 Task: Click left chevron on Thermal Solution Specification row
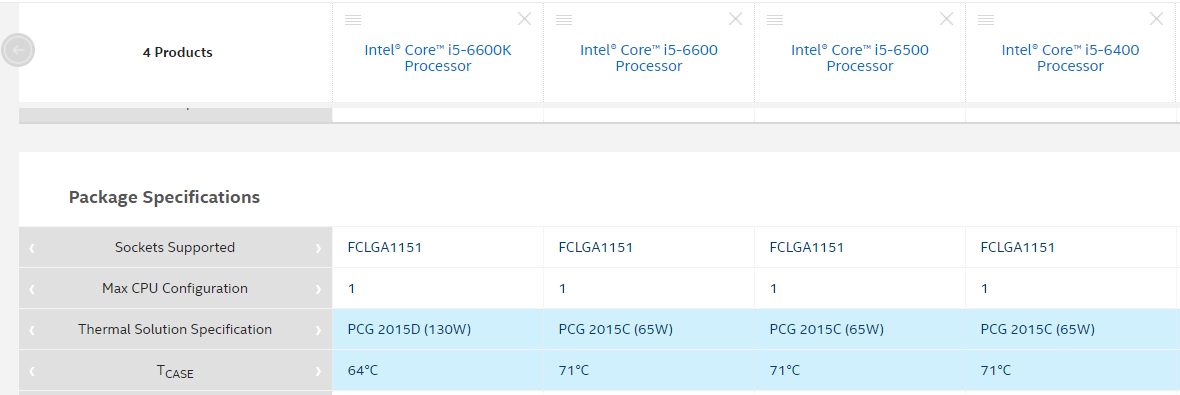(32, 330)
